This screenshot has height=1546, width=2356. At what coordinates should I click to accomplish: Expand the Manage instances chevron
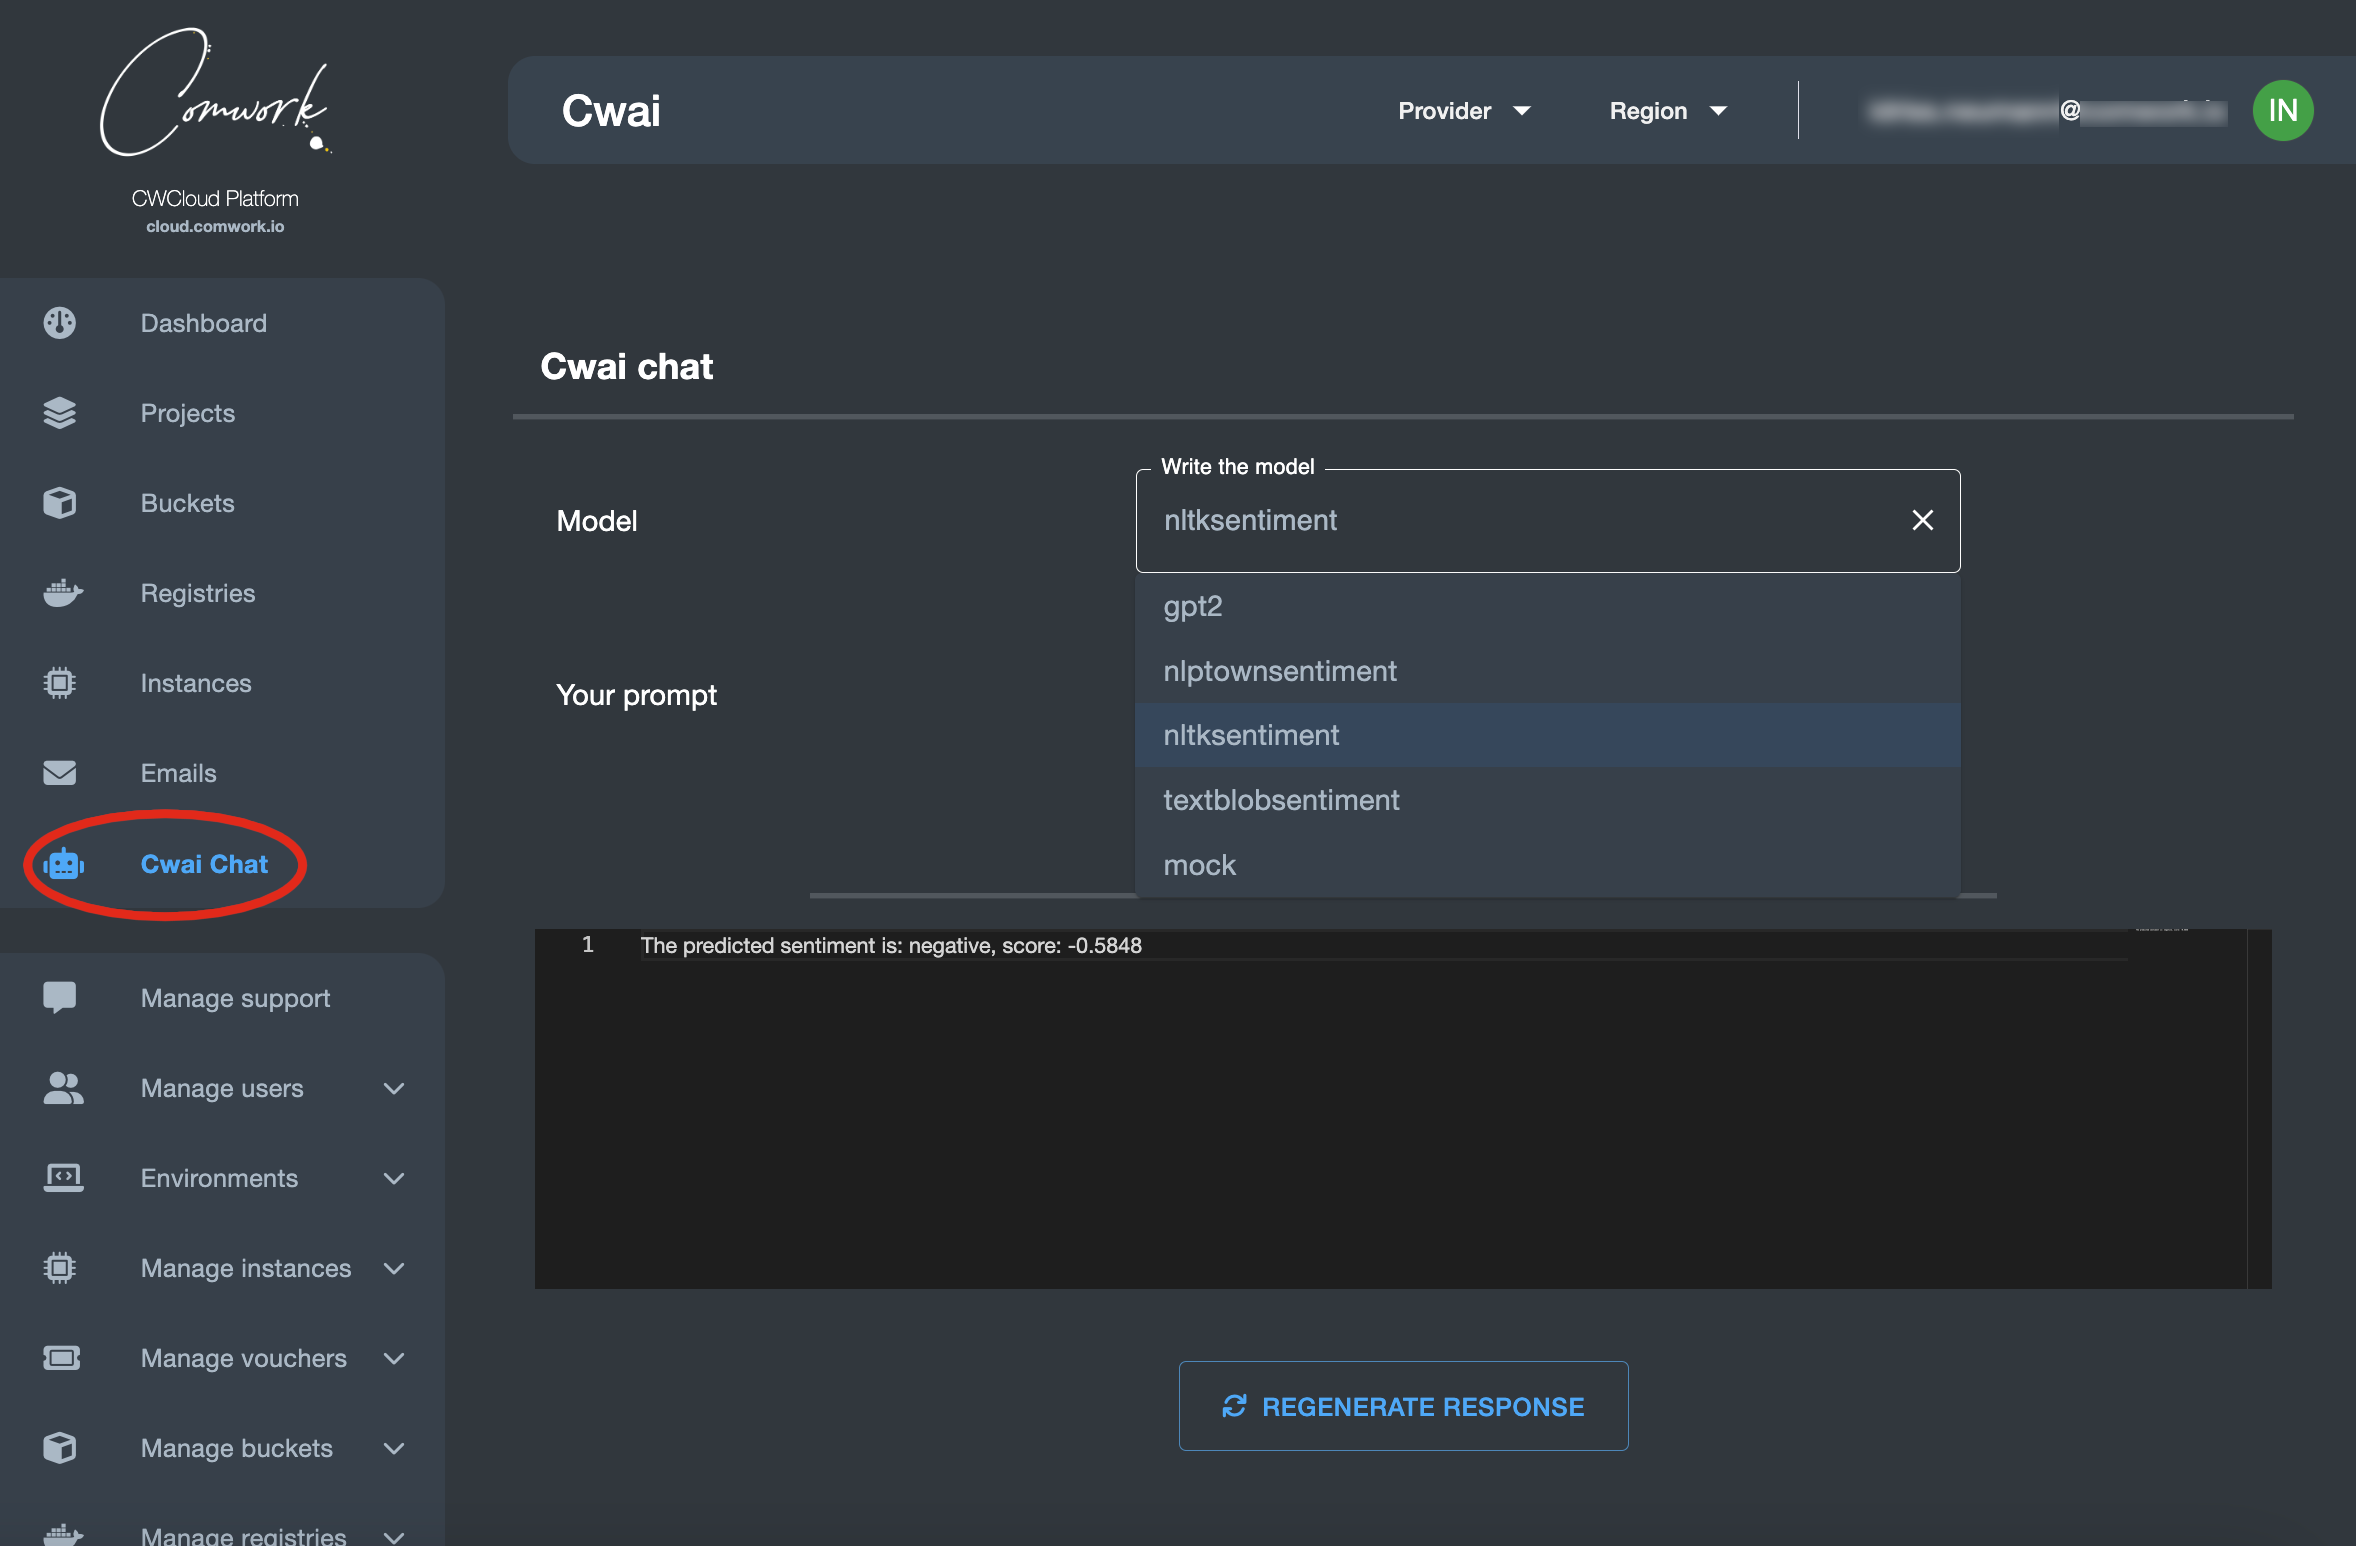(x=394, y=1268)
